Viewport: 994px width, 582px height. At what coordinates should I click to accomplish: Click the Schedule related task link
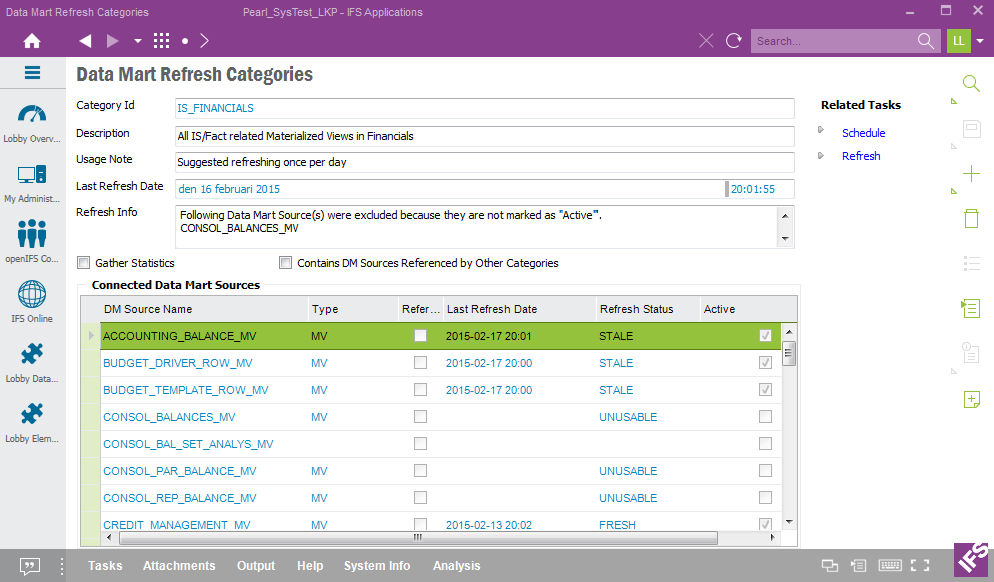point(863,133)
